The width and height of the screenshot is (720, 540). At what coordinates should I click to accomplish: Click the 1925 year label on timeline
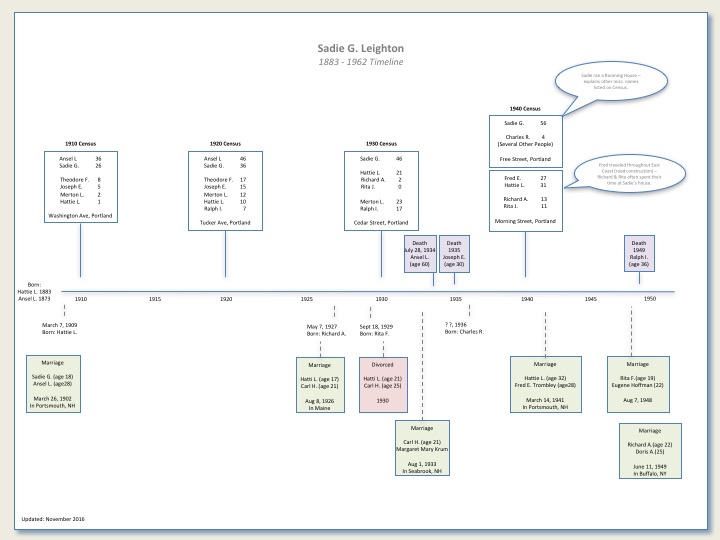[308, 299]
